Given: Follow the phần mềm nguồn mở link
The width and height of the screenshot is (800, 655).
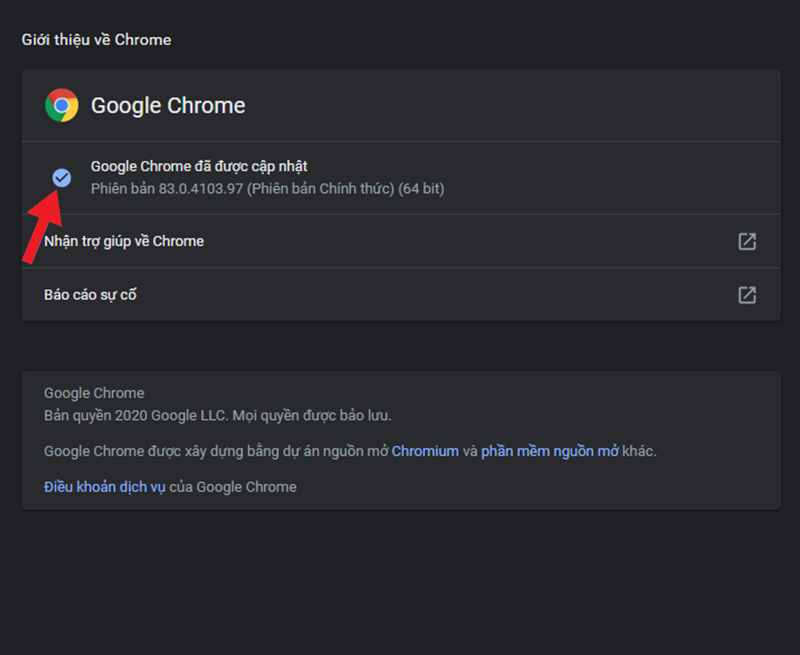Looking at the screenshot, I should tap(549, 451).
